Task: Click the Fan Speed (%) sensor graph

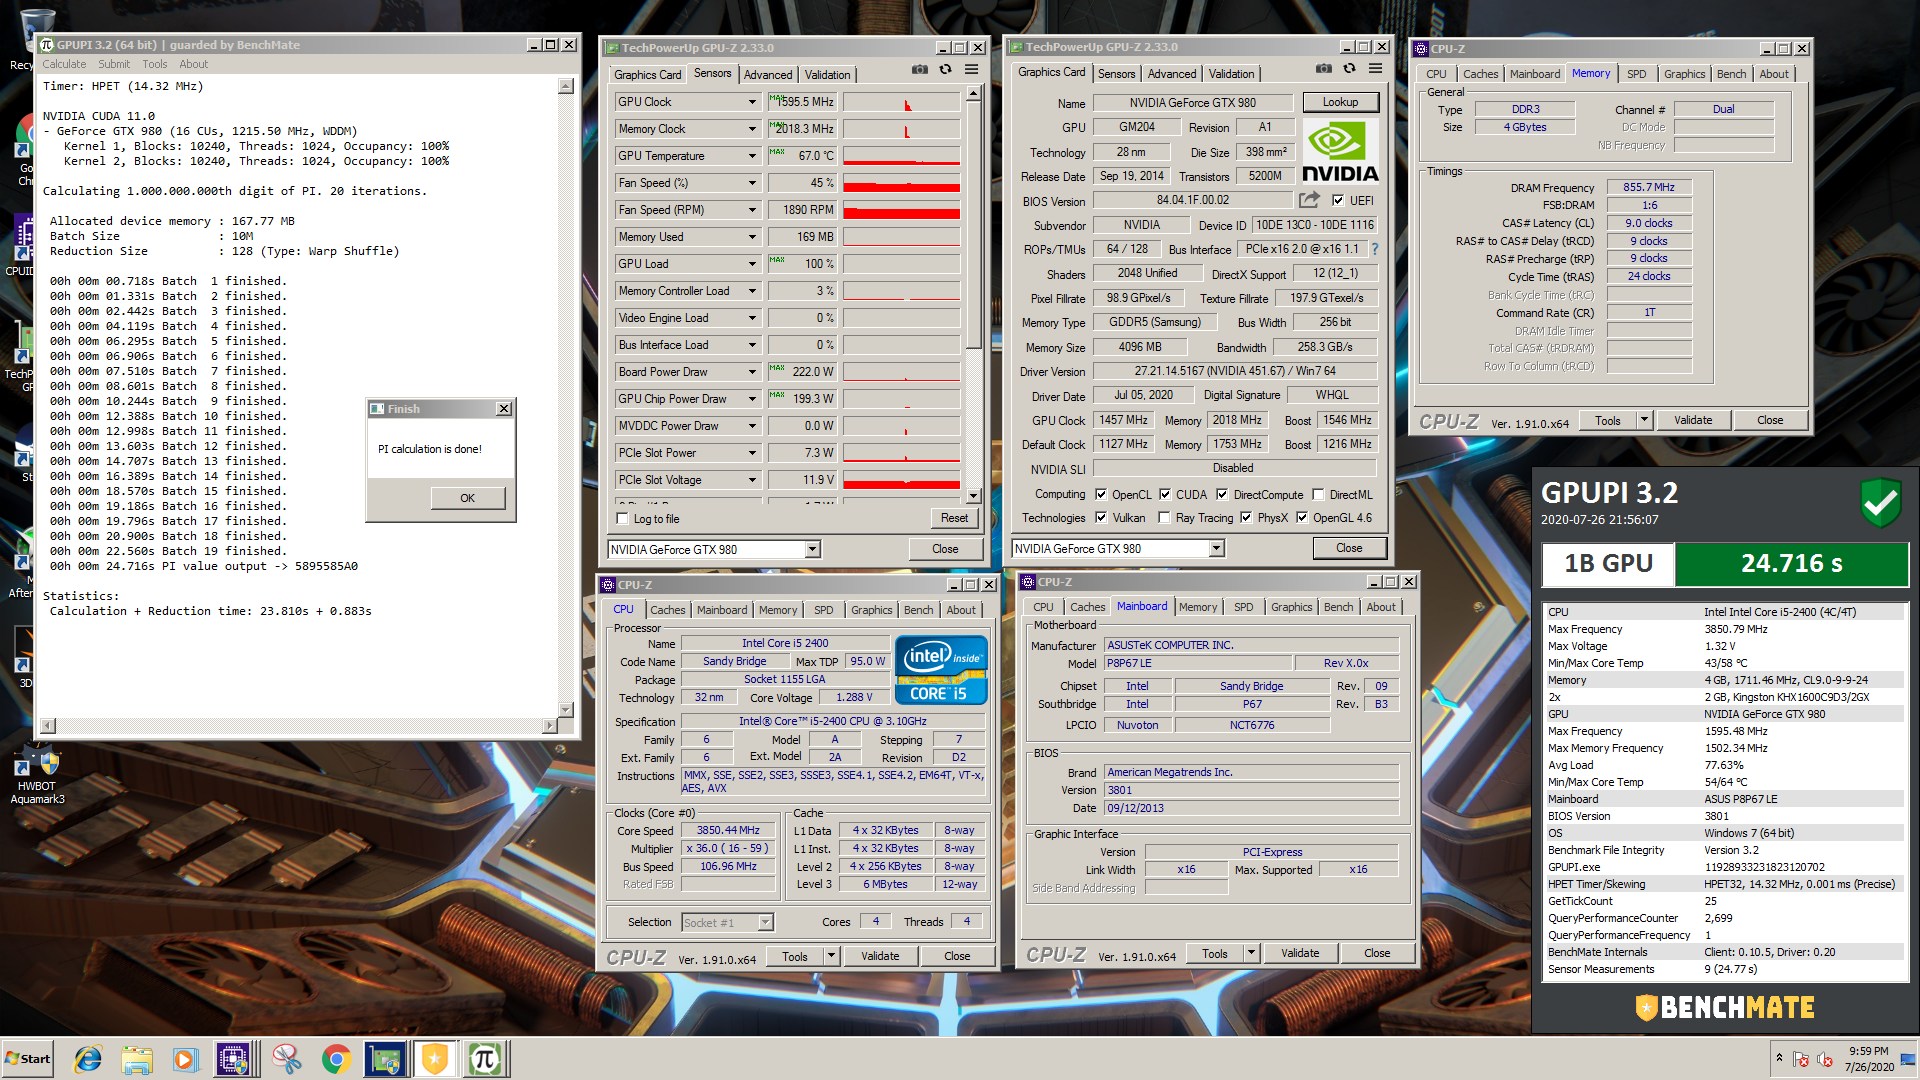Action: point(901,183)
